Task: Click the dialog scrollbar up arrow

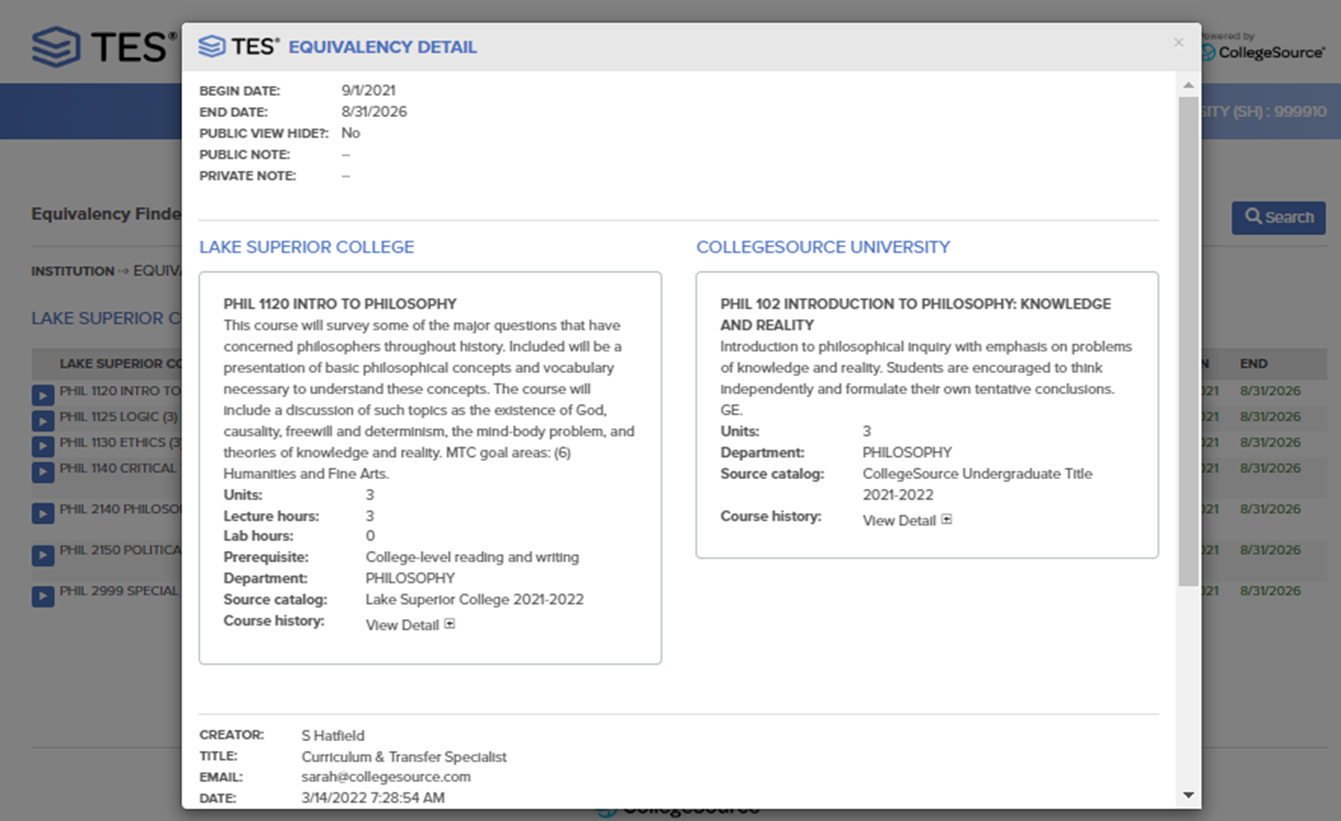Action: pos(1188,85)
